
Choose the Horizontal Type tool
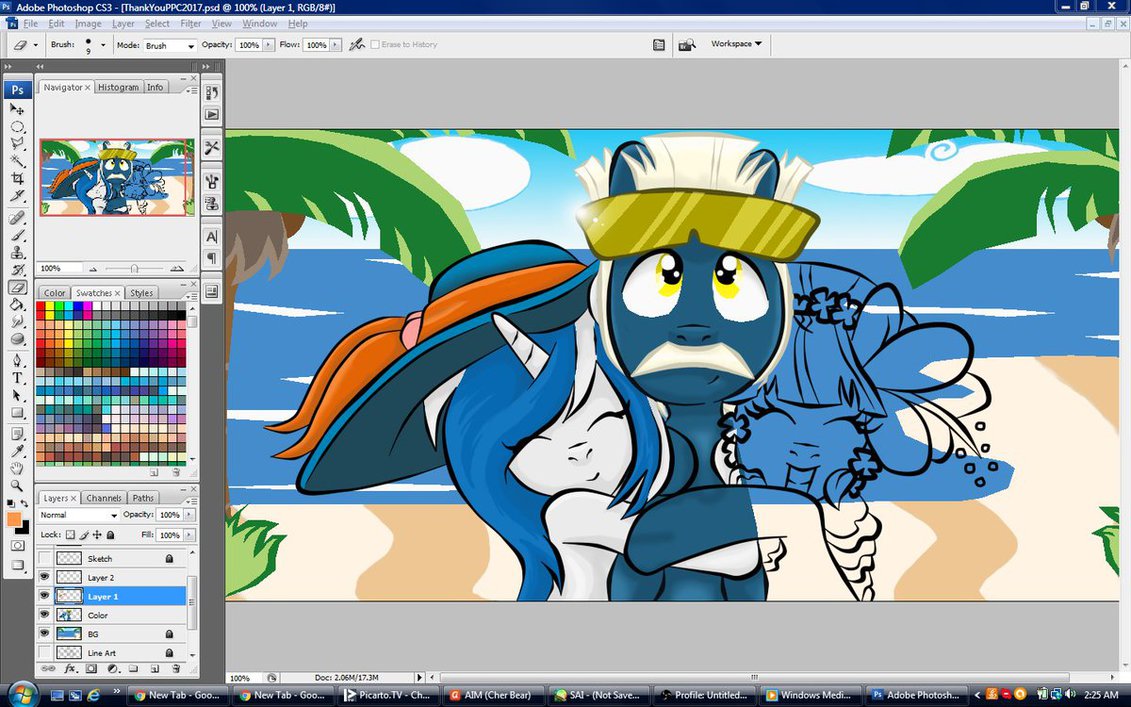(x=17, y=378)
